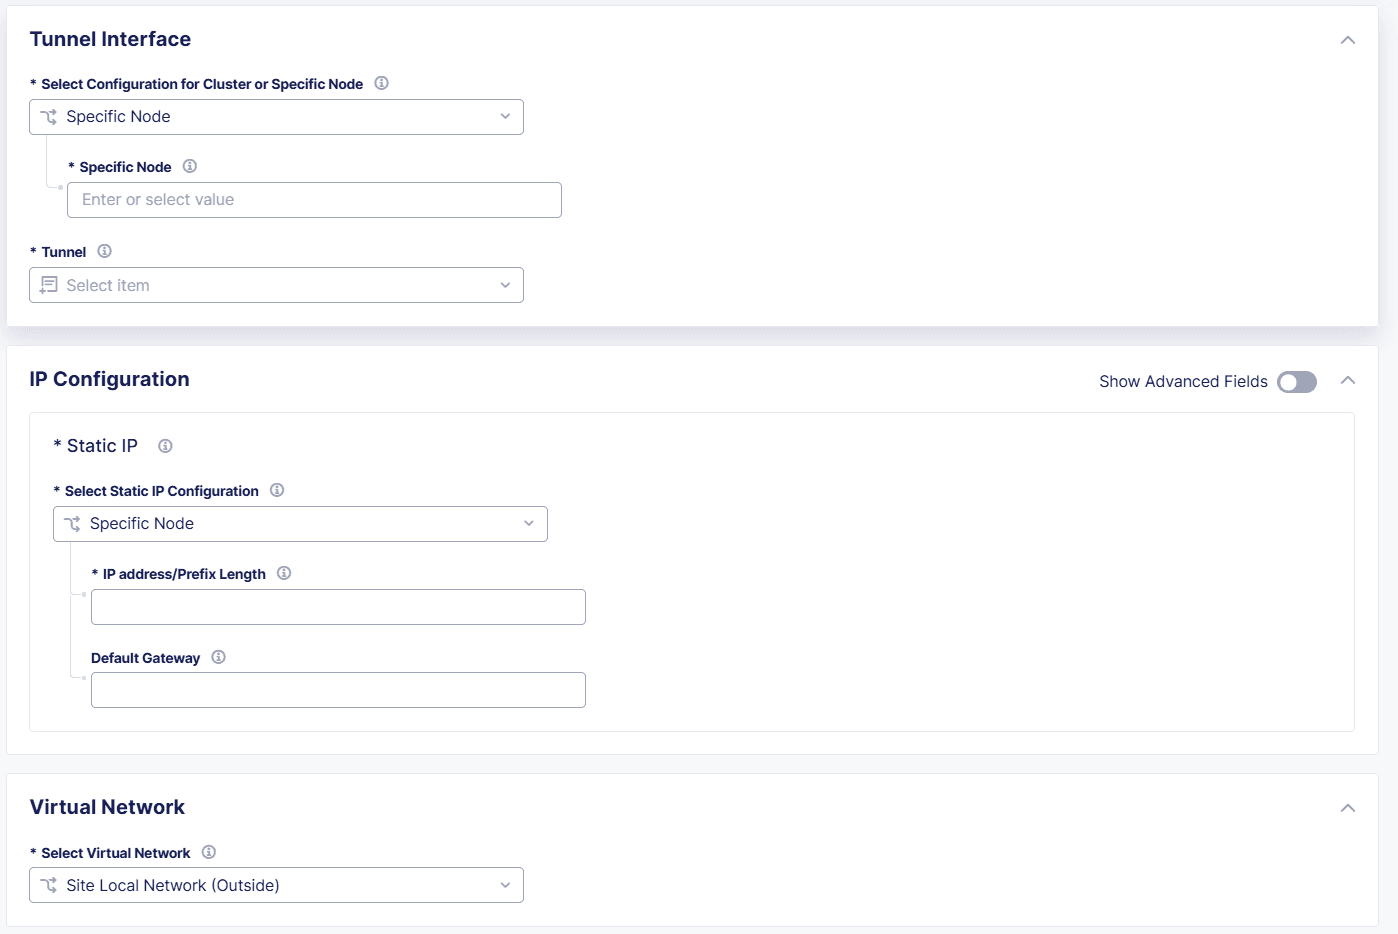Click the info icon beside Select Static IP Configuration
Viewport: 1398px width, 934px height.
(277, 490)
